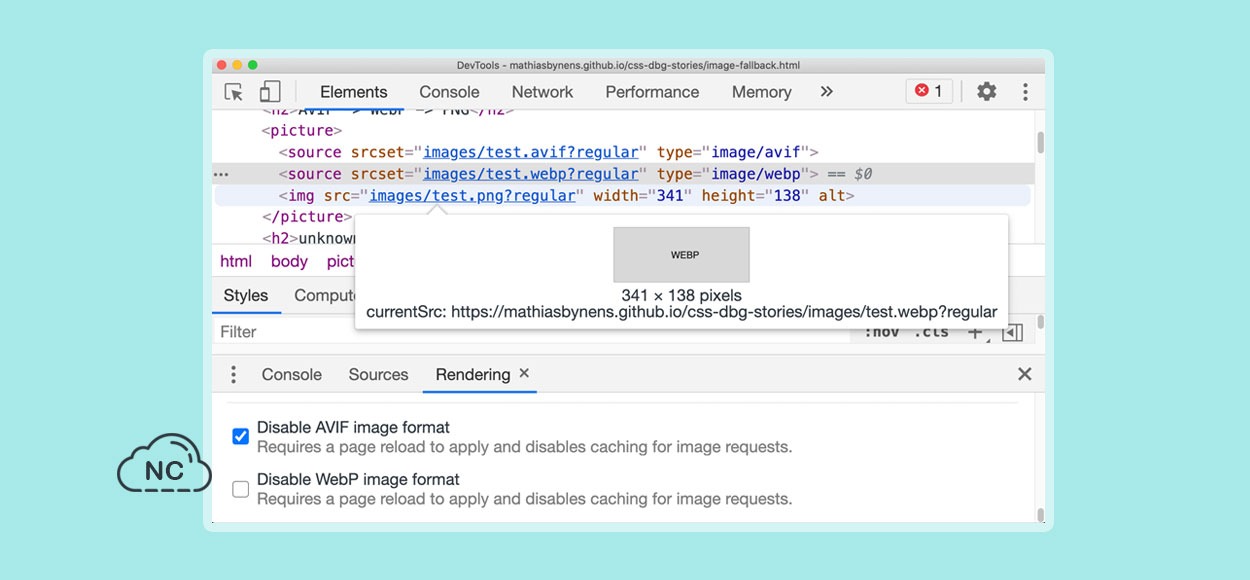Check Disable WebP image format
This screenshot has width=1250, height=580.
[240, 489]
